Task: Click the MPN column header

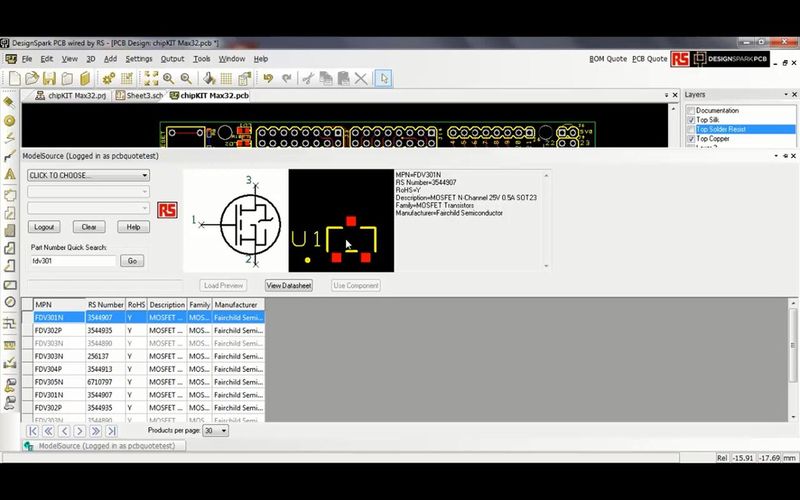Action: tap(59, 305)
